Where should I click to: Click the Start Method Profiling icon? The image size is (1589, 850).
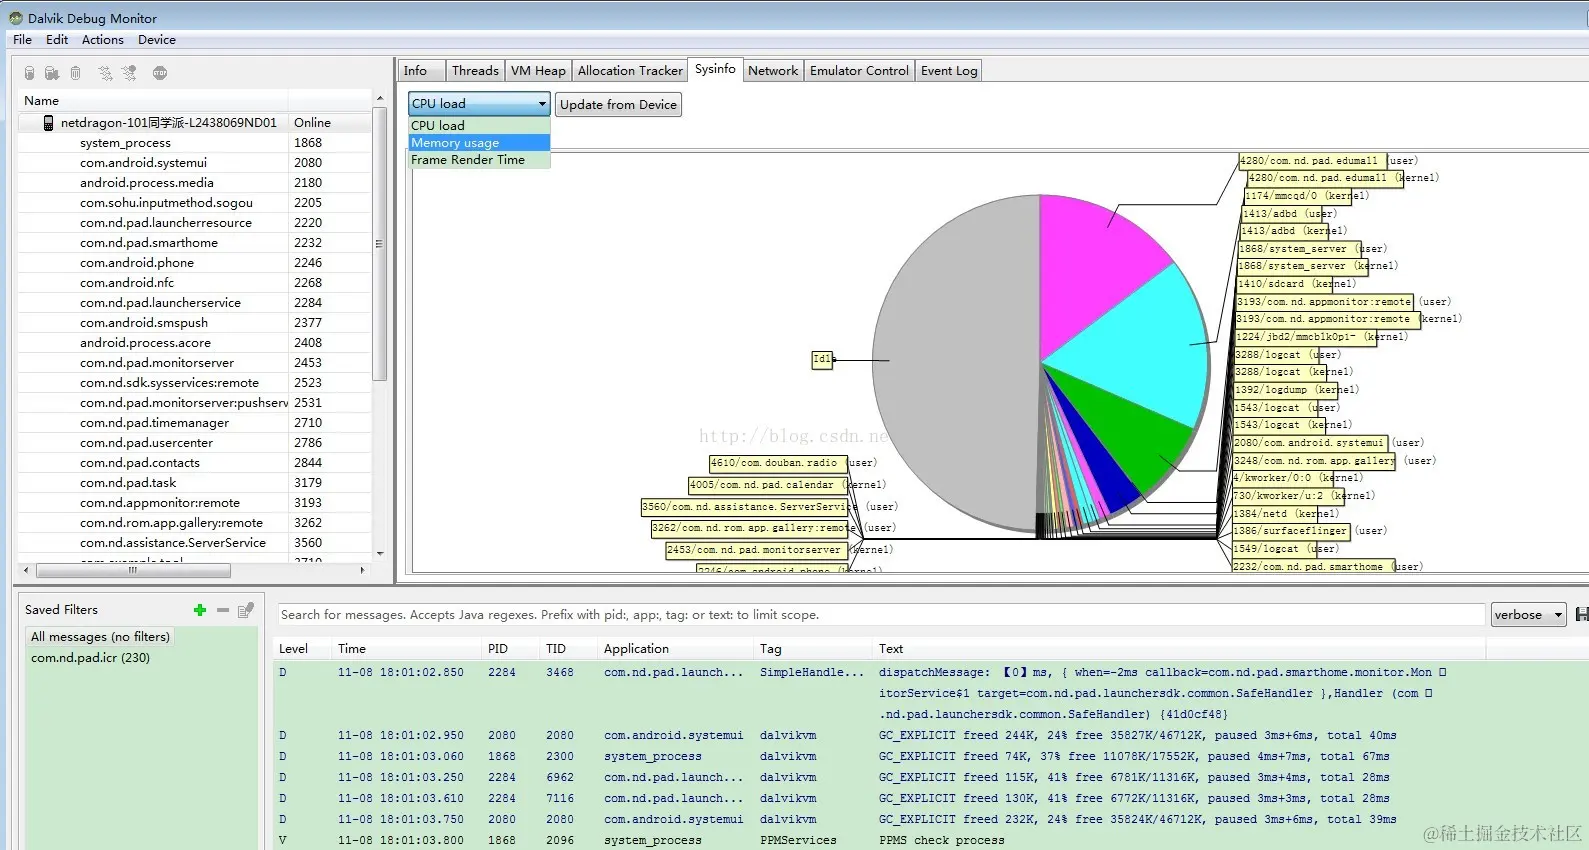[x=129, y=73]
